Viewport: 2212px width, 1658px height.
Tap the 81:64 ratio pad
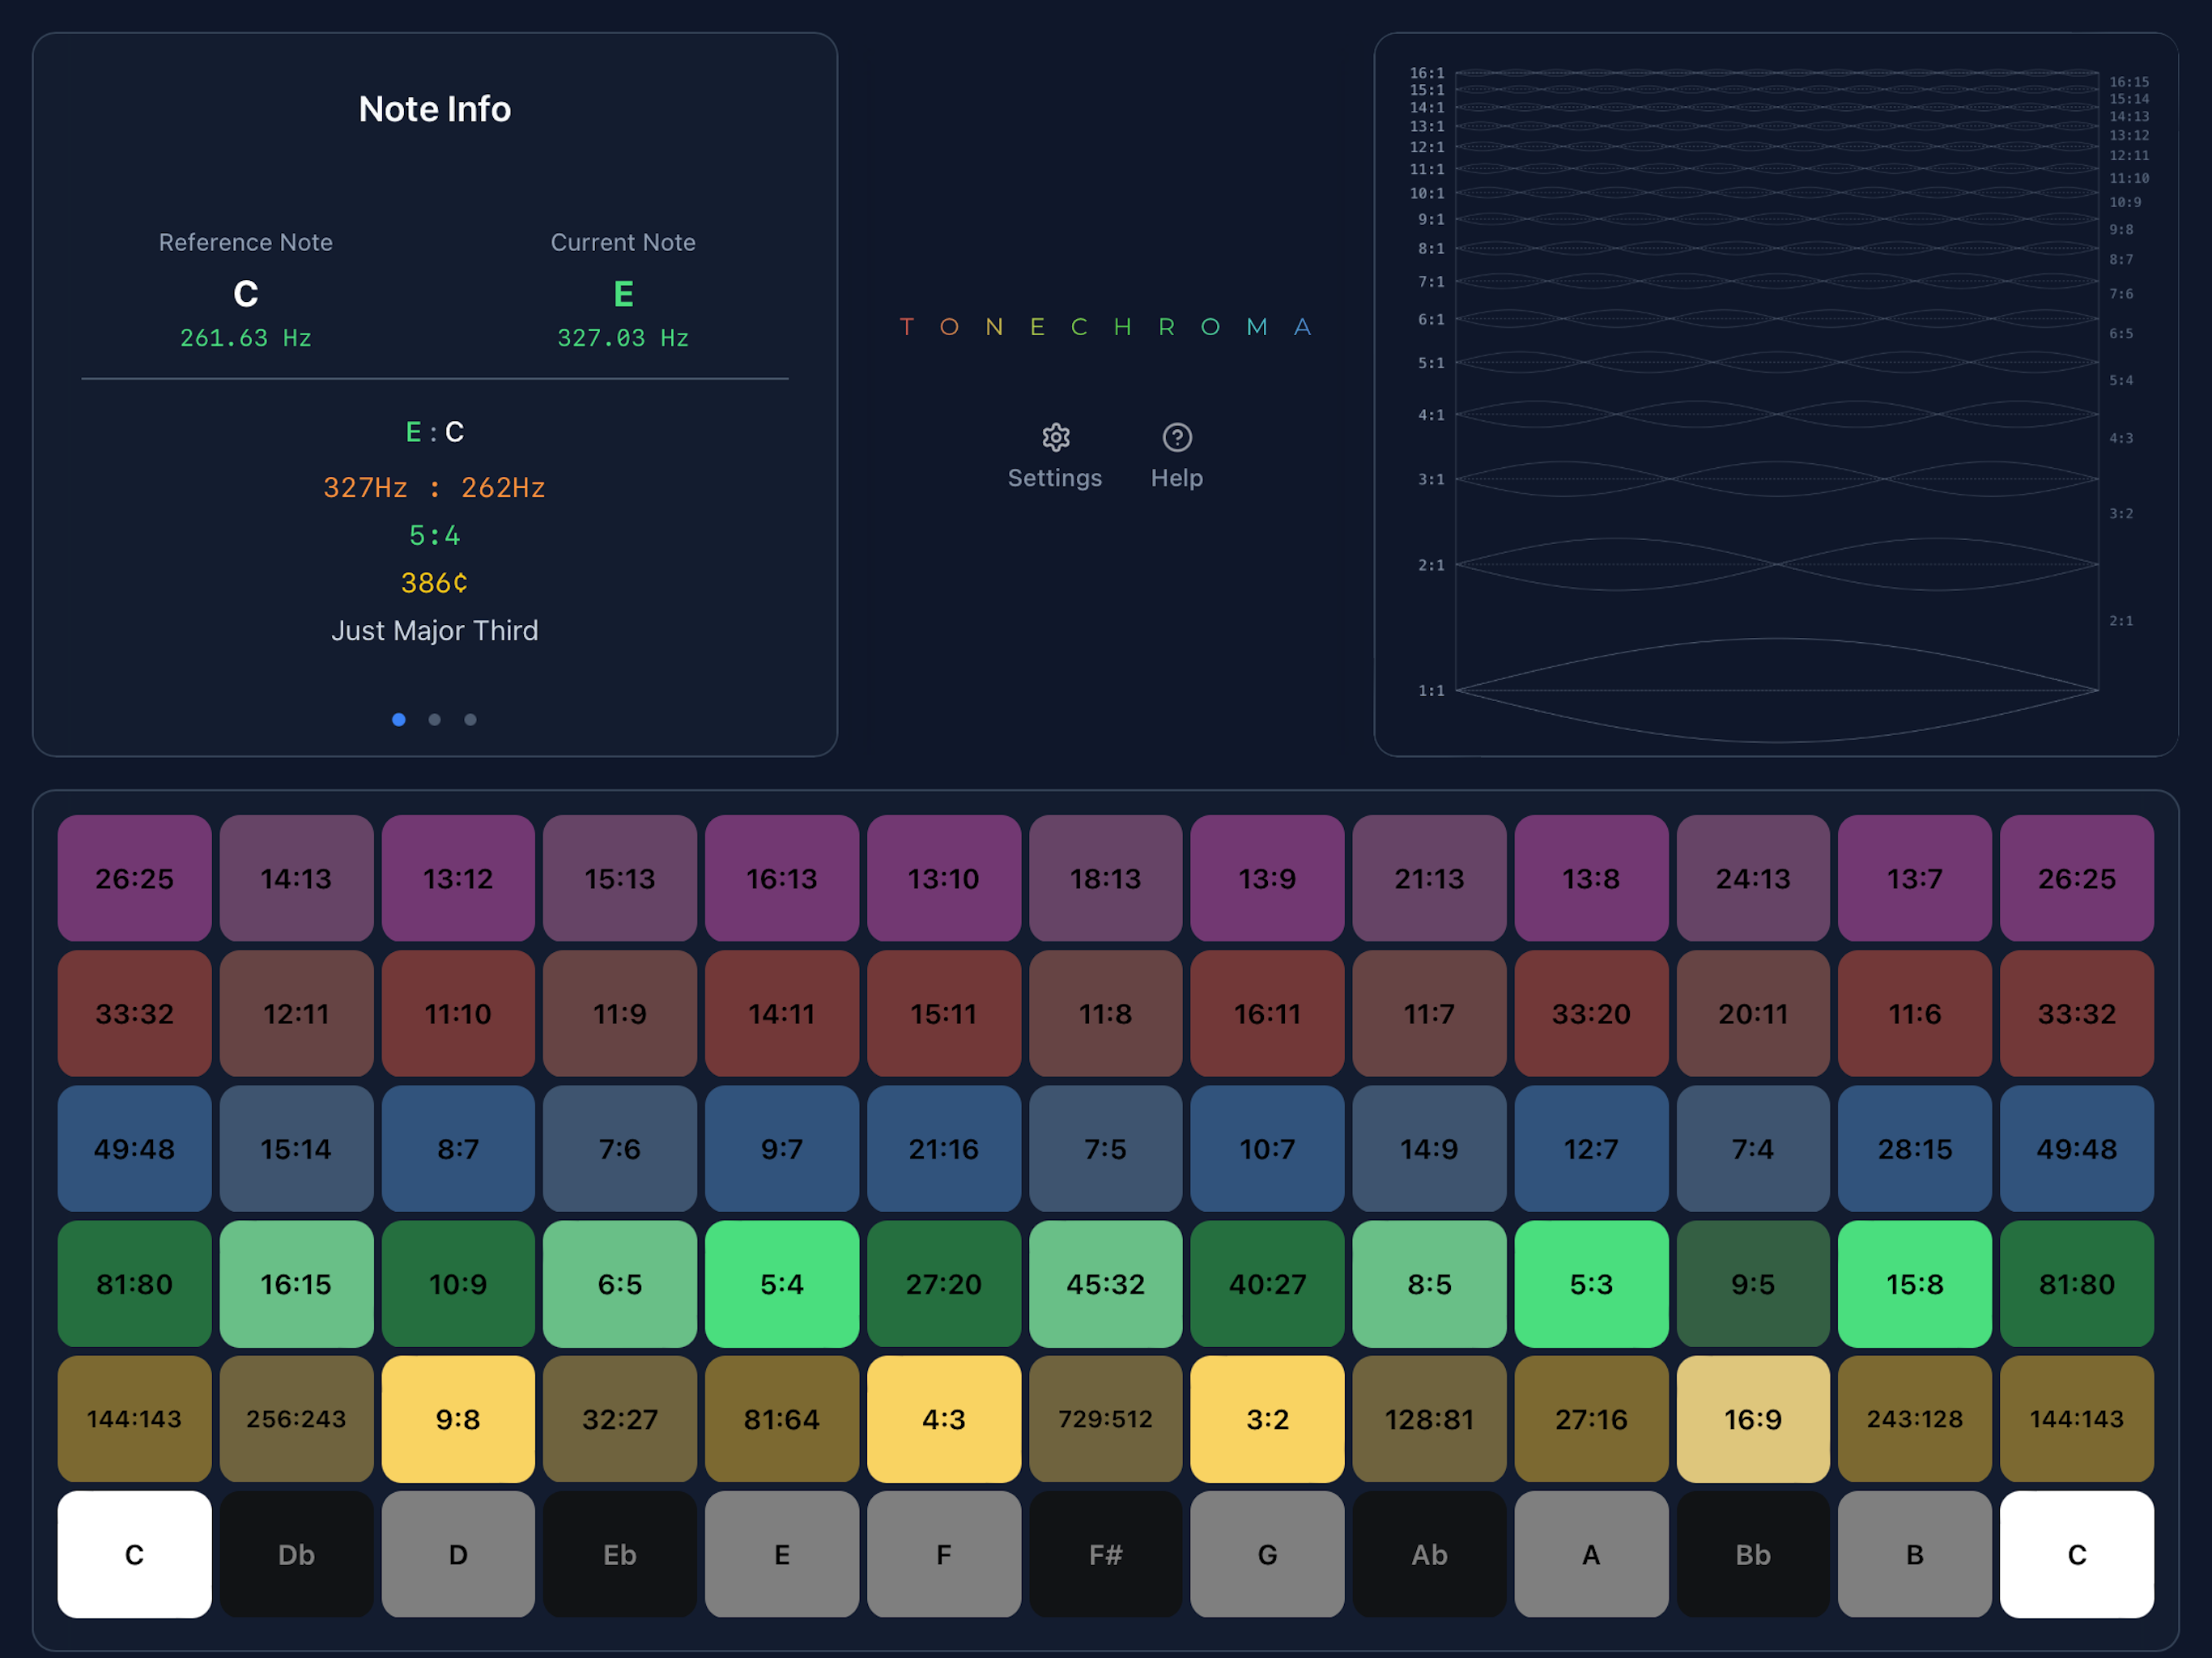coord(782,1418)
